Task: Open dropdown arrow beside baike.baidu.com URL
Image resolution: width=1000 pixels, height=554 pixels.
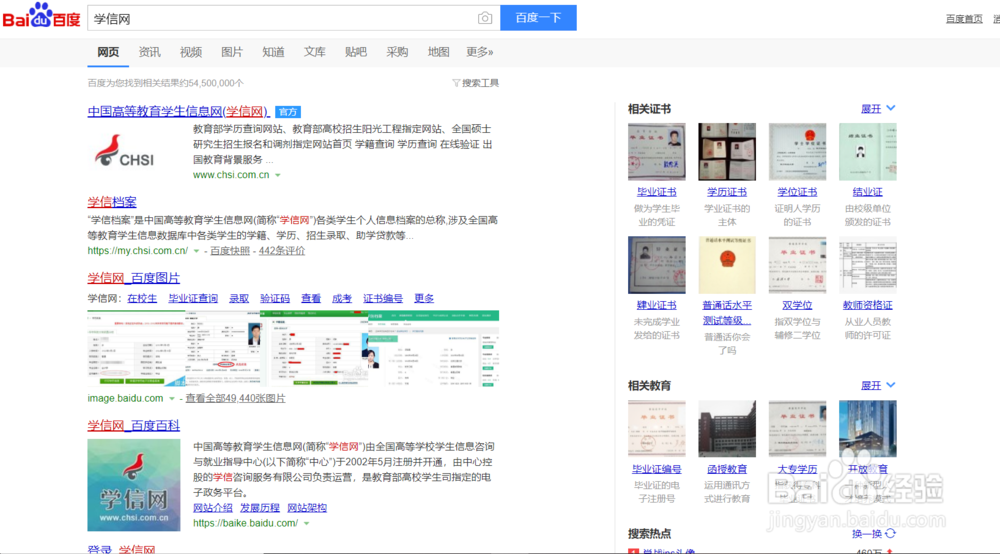Action: click(307, 523)
